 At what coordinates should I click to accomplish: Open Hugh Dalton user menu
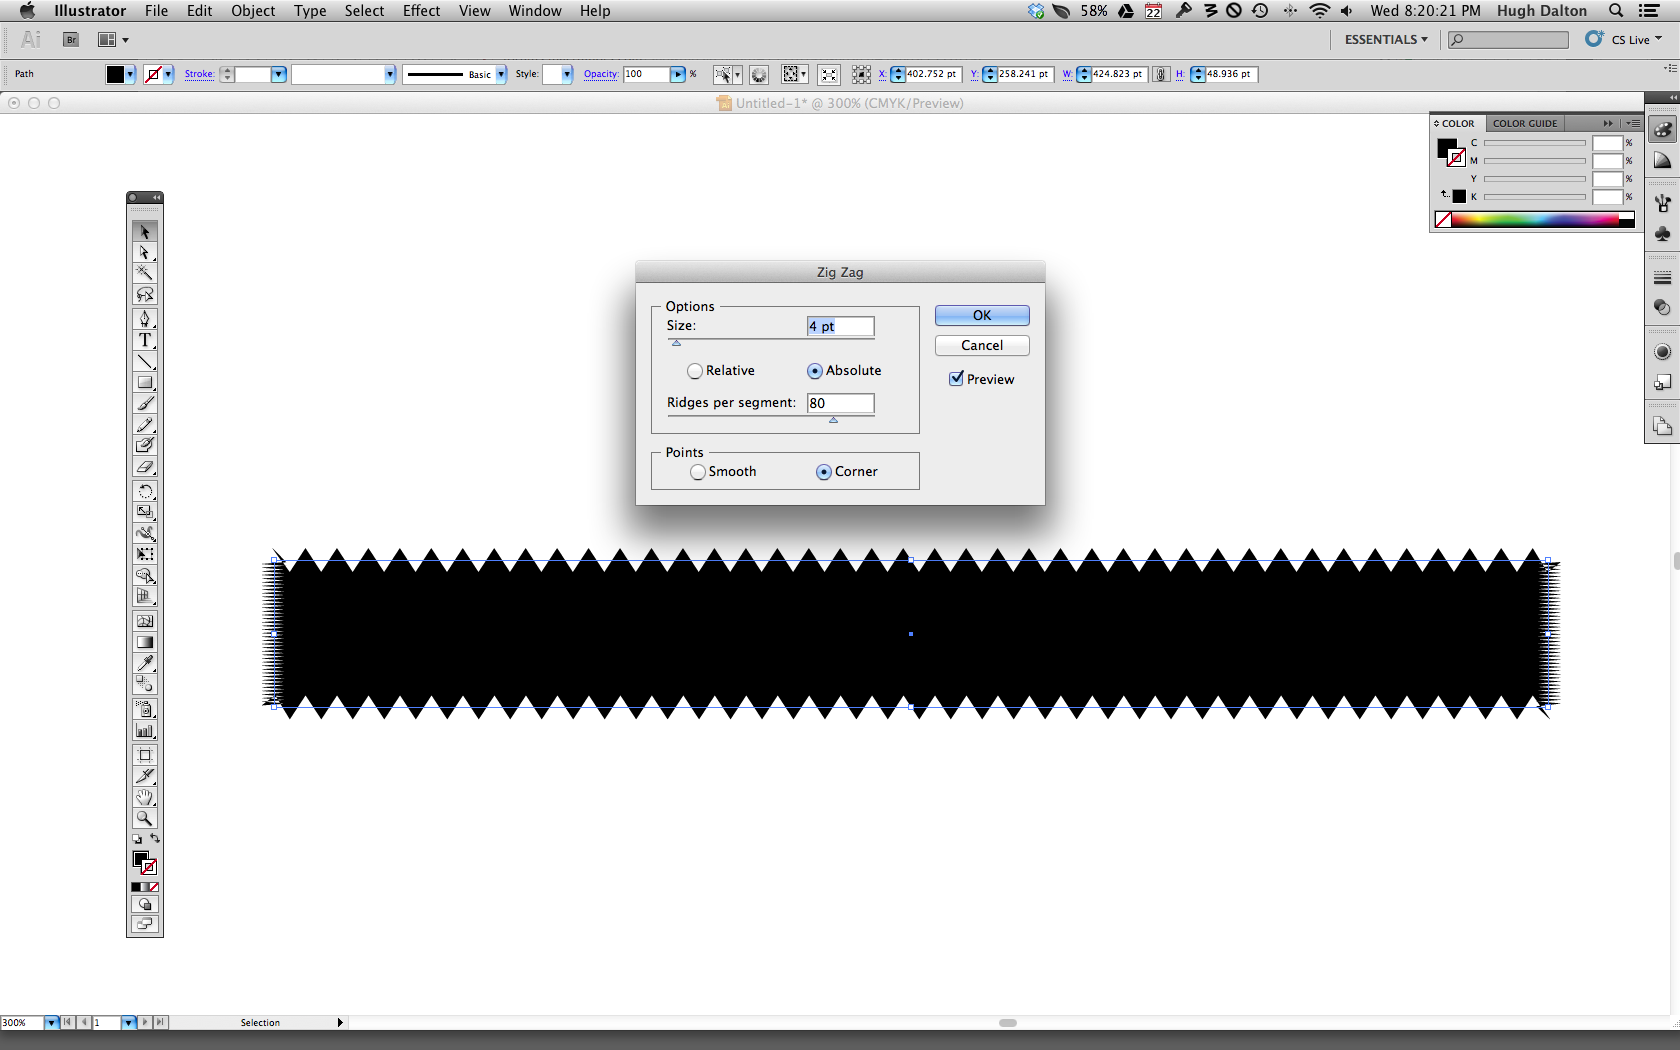pos(1541,11)
